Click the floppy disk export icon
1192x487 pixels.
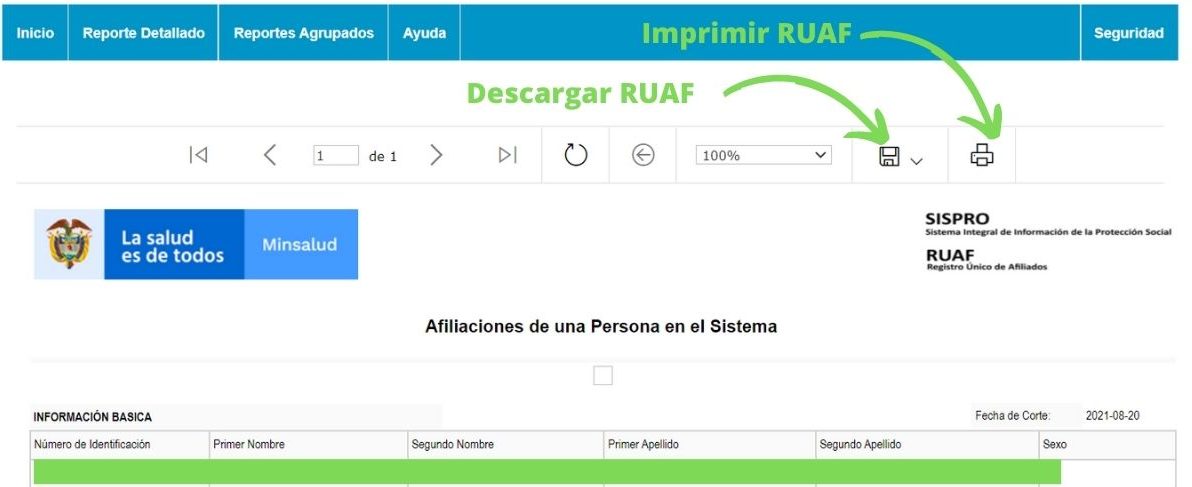point(889,156)
